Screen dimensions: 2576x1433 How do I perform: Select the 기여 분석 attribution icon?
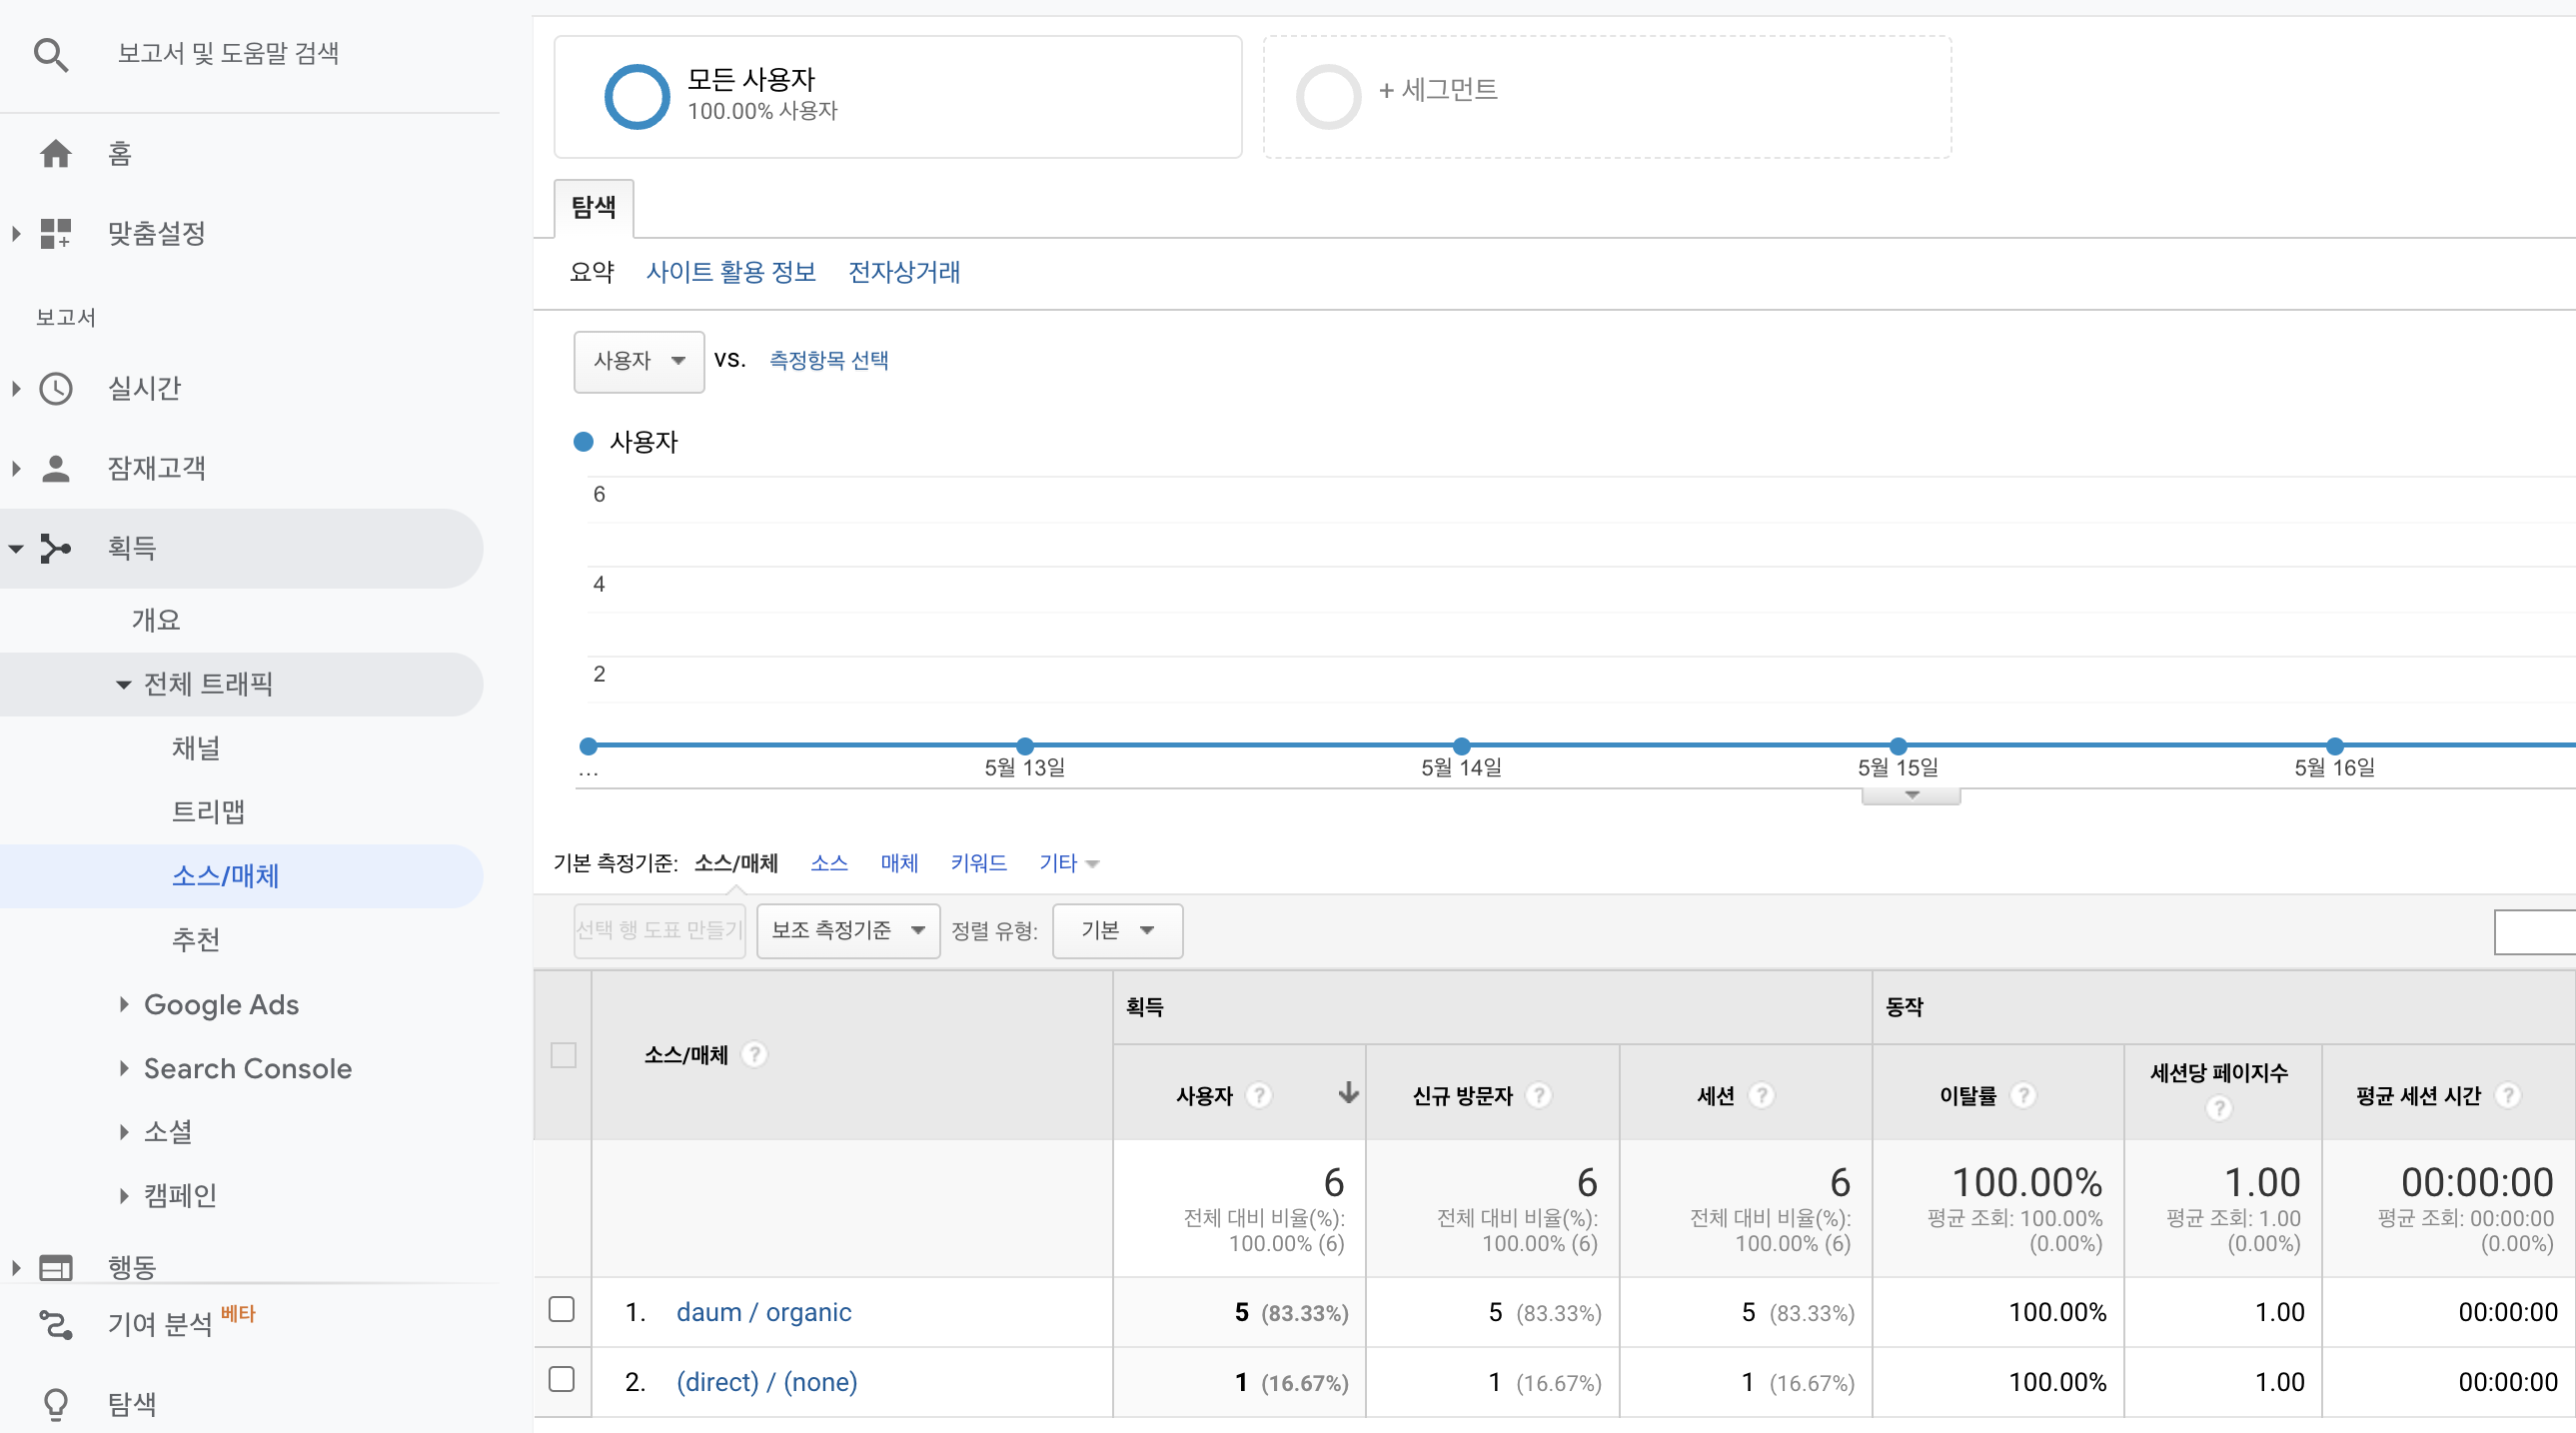56,1324
